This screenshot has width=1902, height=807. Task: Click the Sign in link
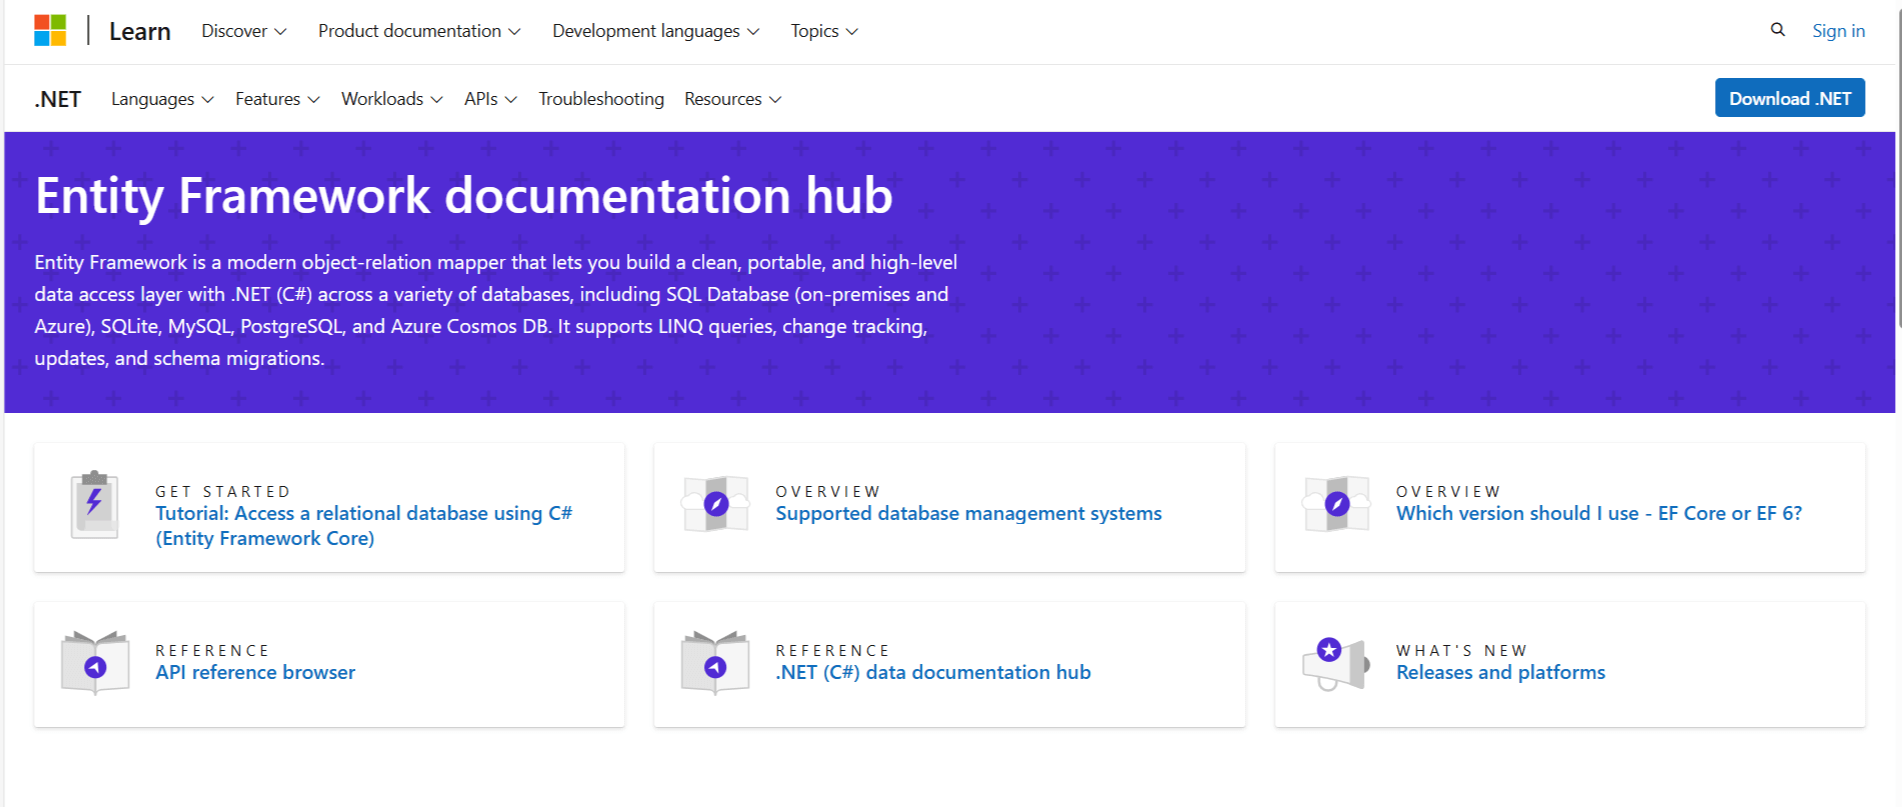(1838, 31)
